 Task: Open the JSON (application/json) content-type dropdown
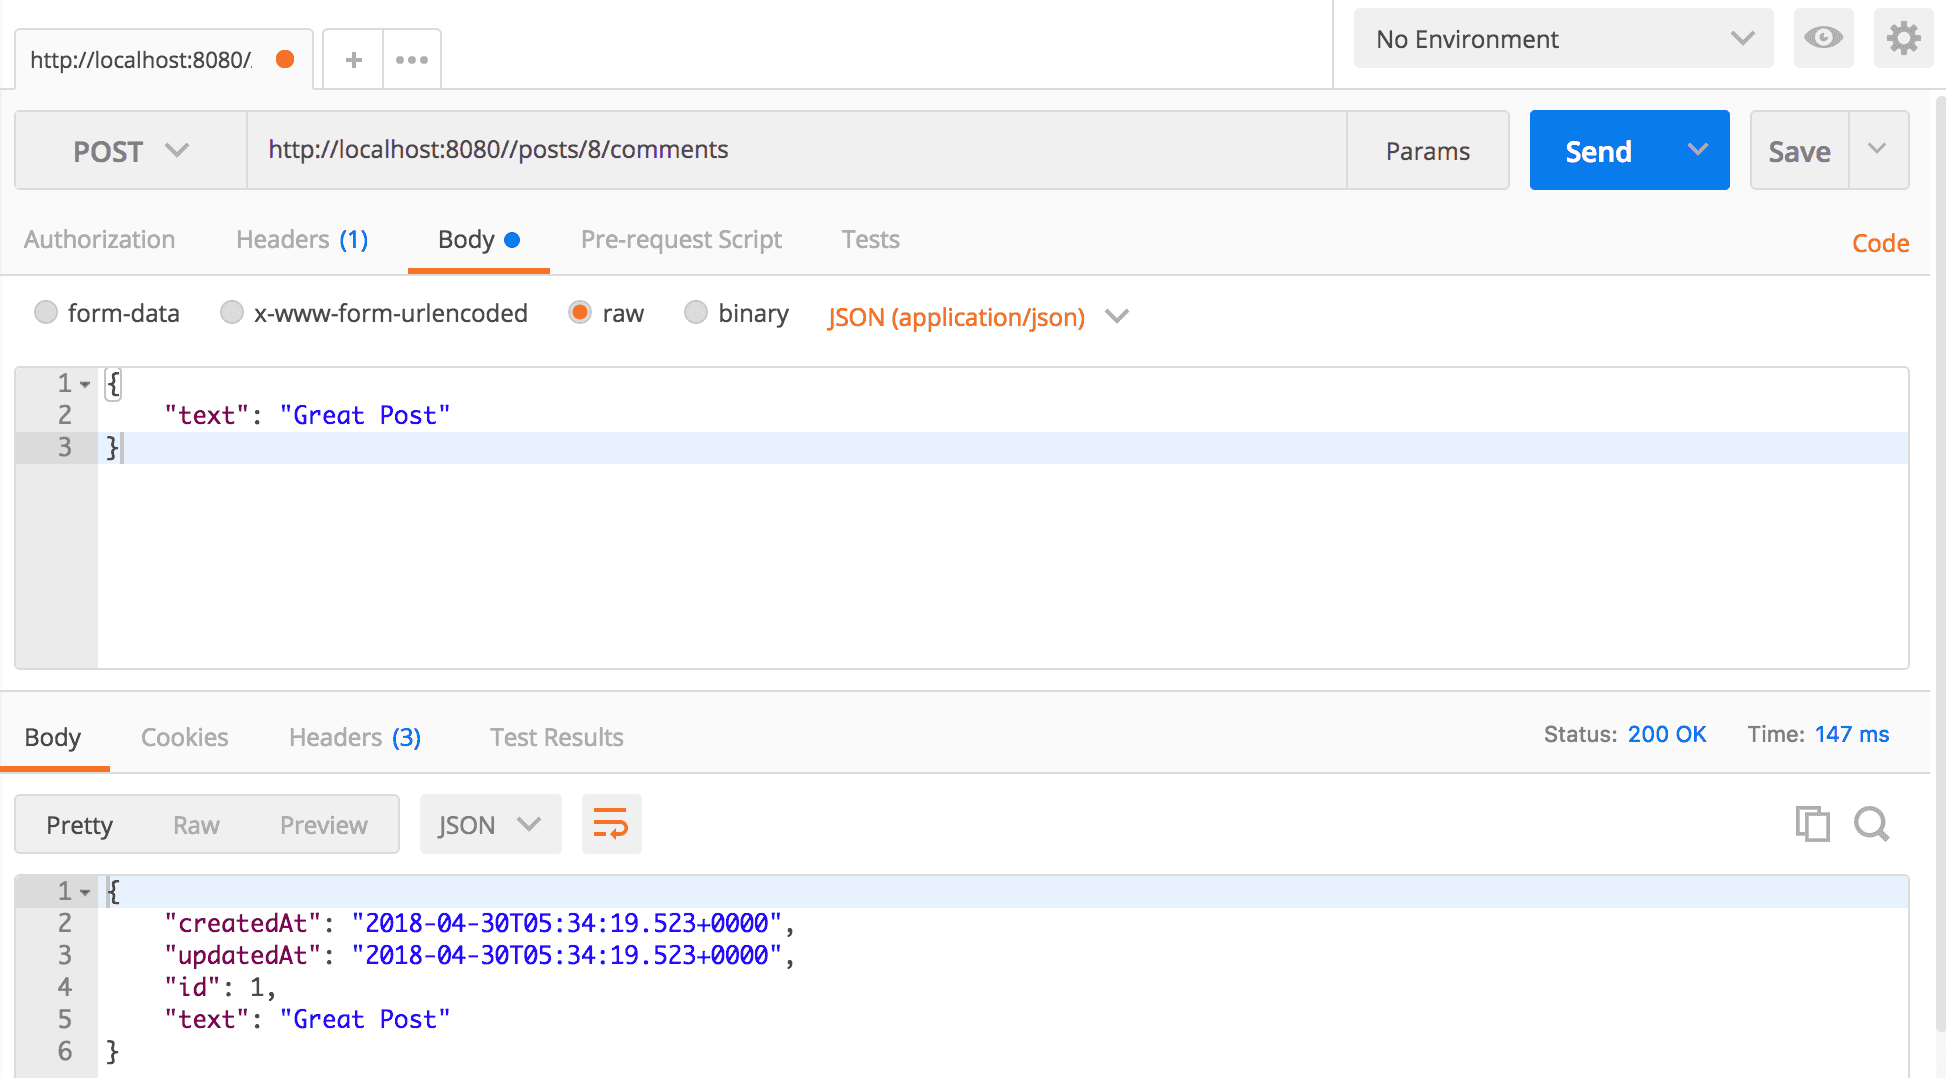(x=978, y=317)
